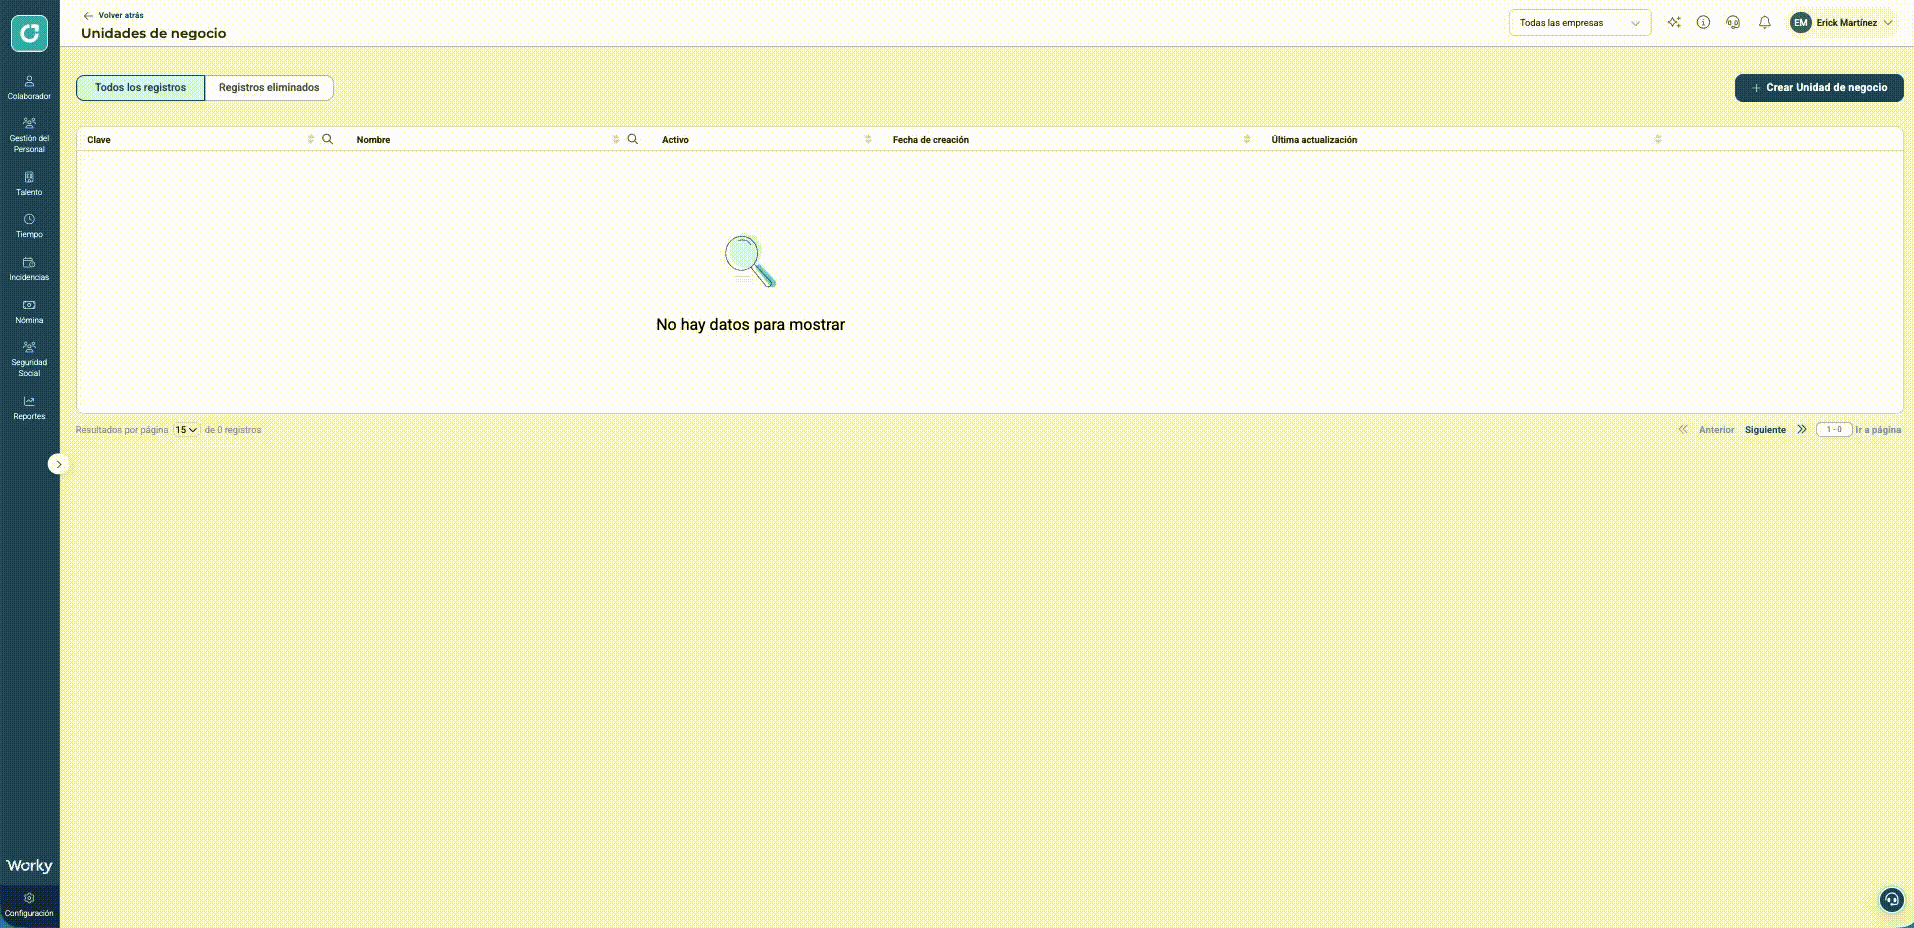Open Seguridad Social section
This screenshot has height=928, width=1914.
pyautogui.click(x=29, y=360)
